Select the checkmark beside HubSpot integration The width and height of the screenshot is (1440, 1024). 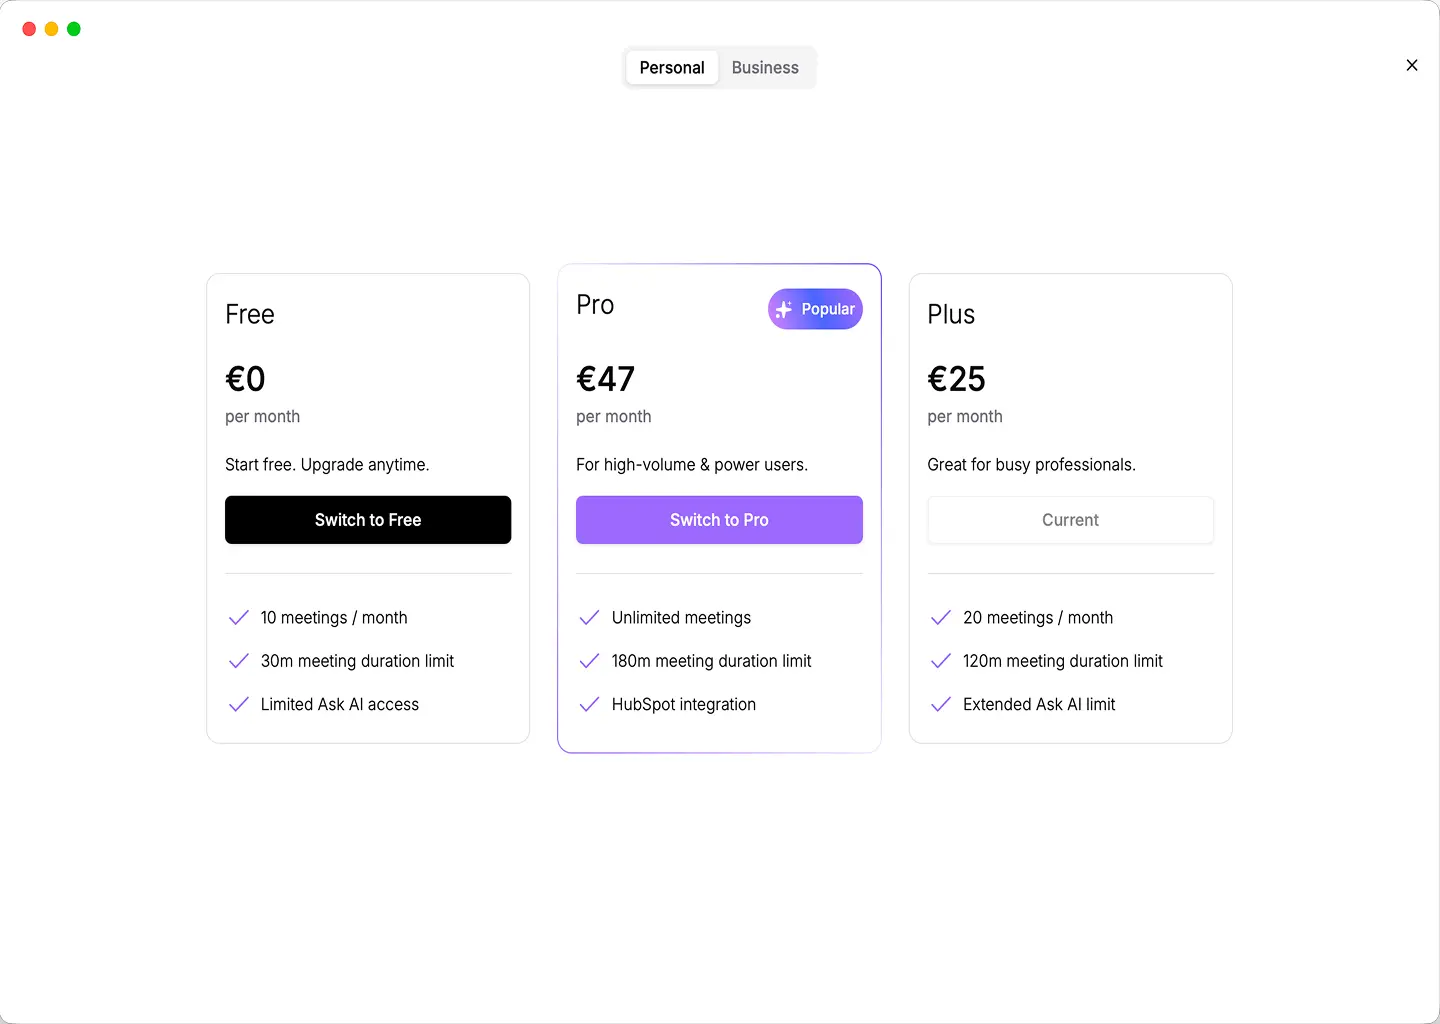589,704
